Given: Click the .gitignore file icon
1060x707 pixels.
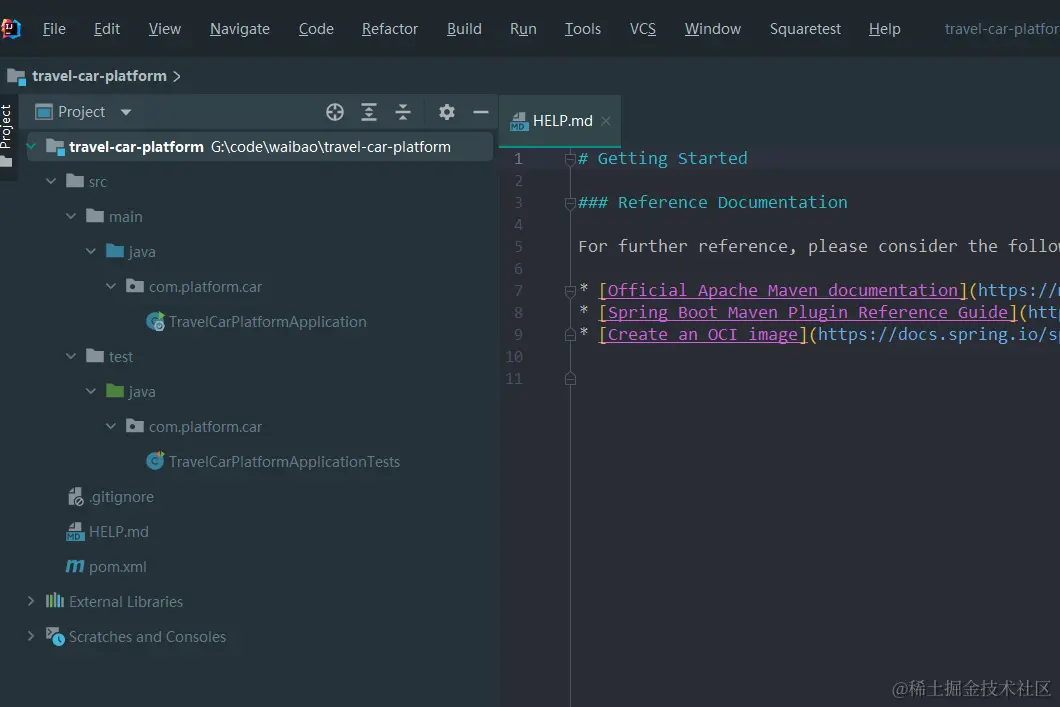Looking at the screenshot, I should [76, 497].
